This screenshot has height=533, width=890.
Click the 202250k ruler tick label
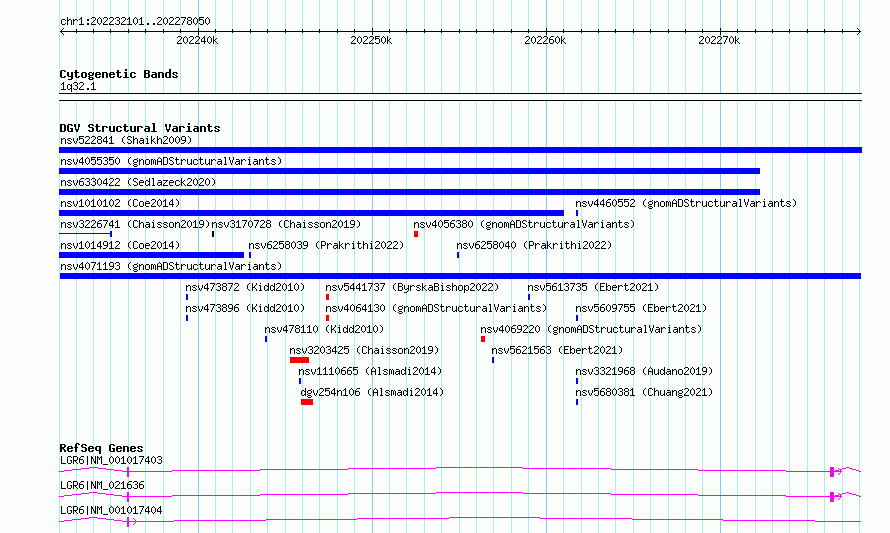(371, 40)
